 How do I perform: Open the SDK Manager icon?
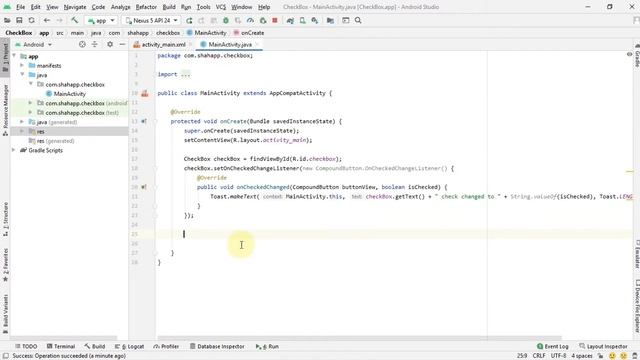point(315,20)
